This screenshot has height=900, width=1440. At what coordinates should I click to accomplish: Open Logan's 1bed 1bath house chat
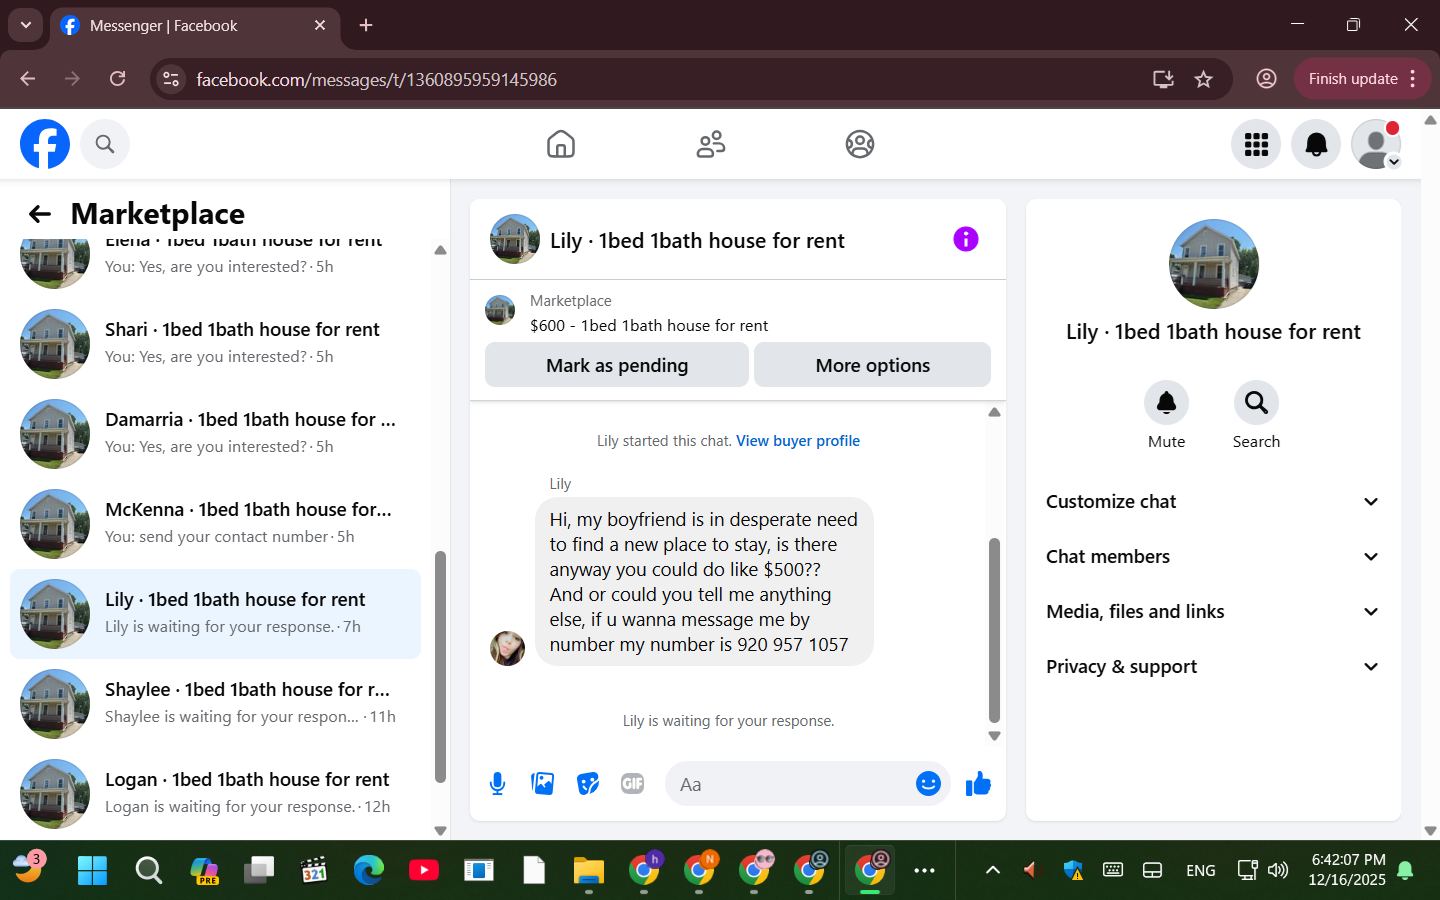pos(215,794)
